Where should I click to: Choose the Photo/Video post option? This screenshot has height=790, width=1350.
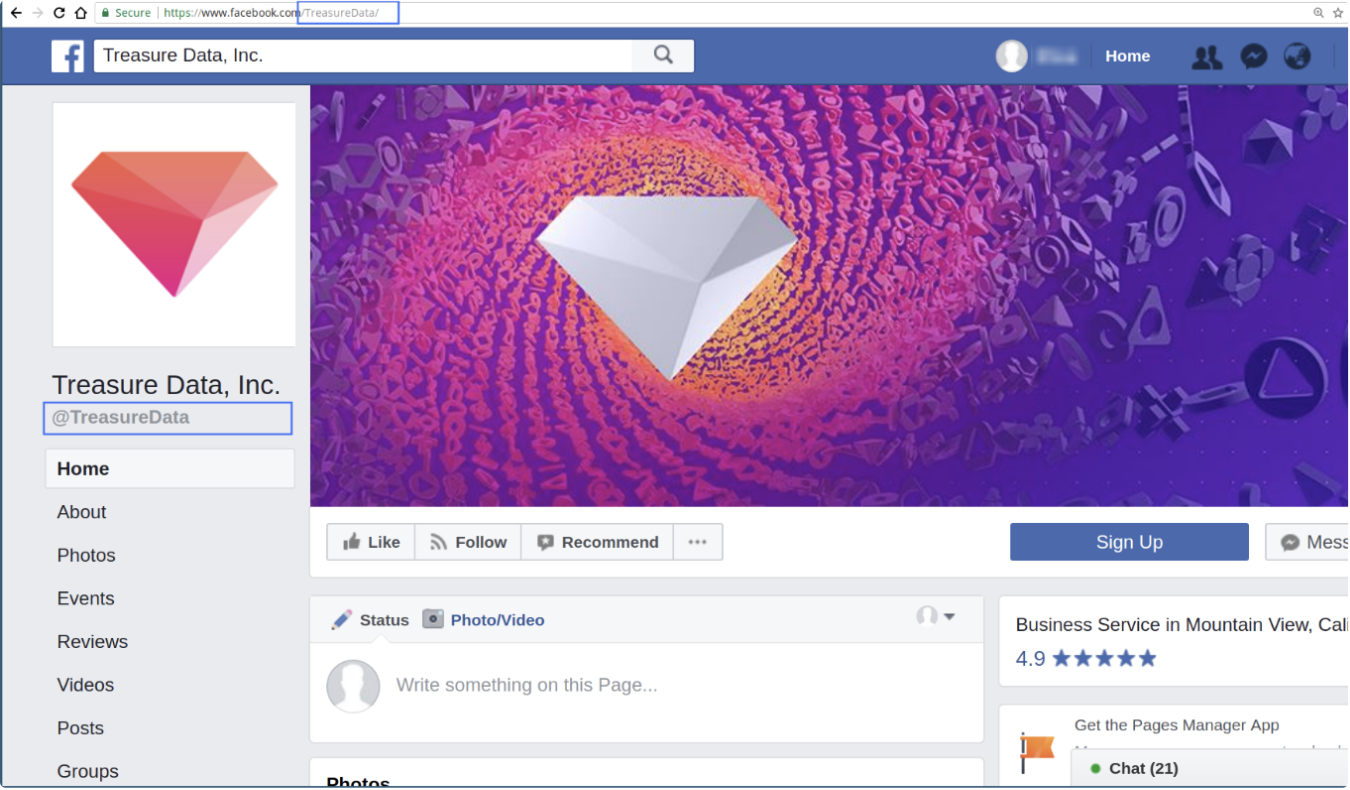(484, 620)
